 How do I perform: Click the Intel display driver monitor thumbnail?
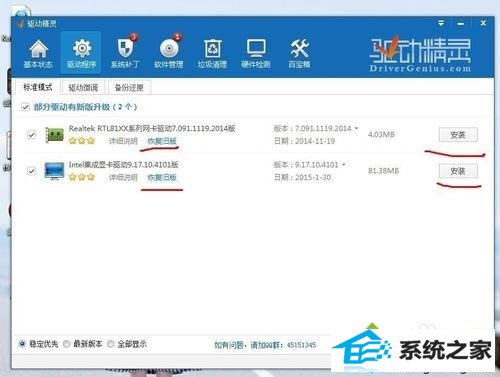coord(54,171)
